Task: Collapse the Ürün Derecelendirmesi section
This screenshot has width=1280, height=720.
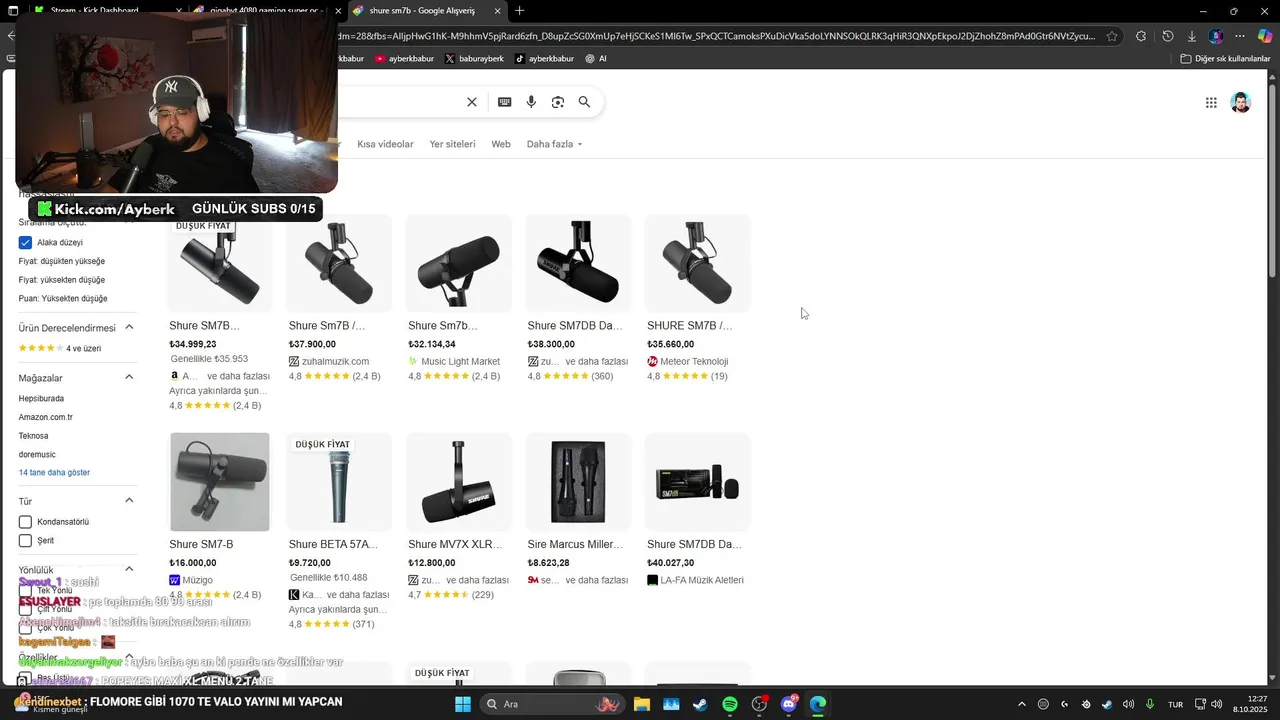Action: point(129,328)
